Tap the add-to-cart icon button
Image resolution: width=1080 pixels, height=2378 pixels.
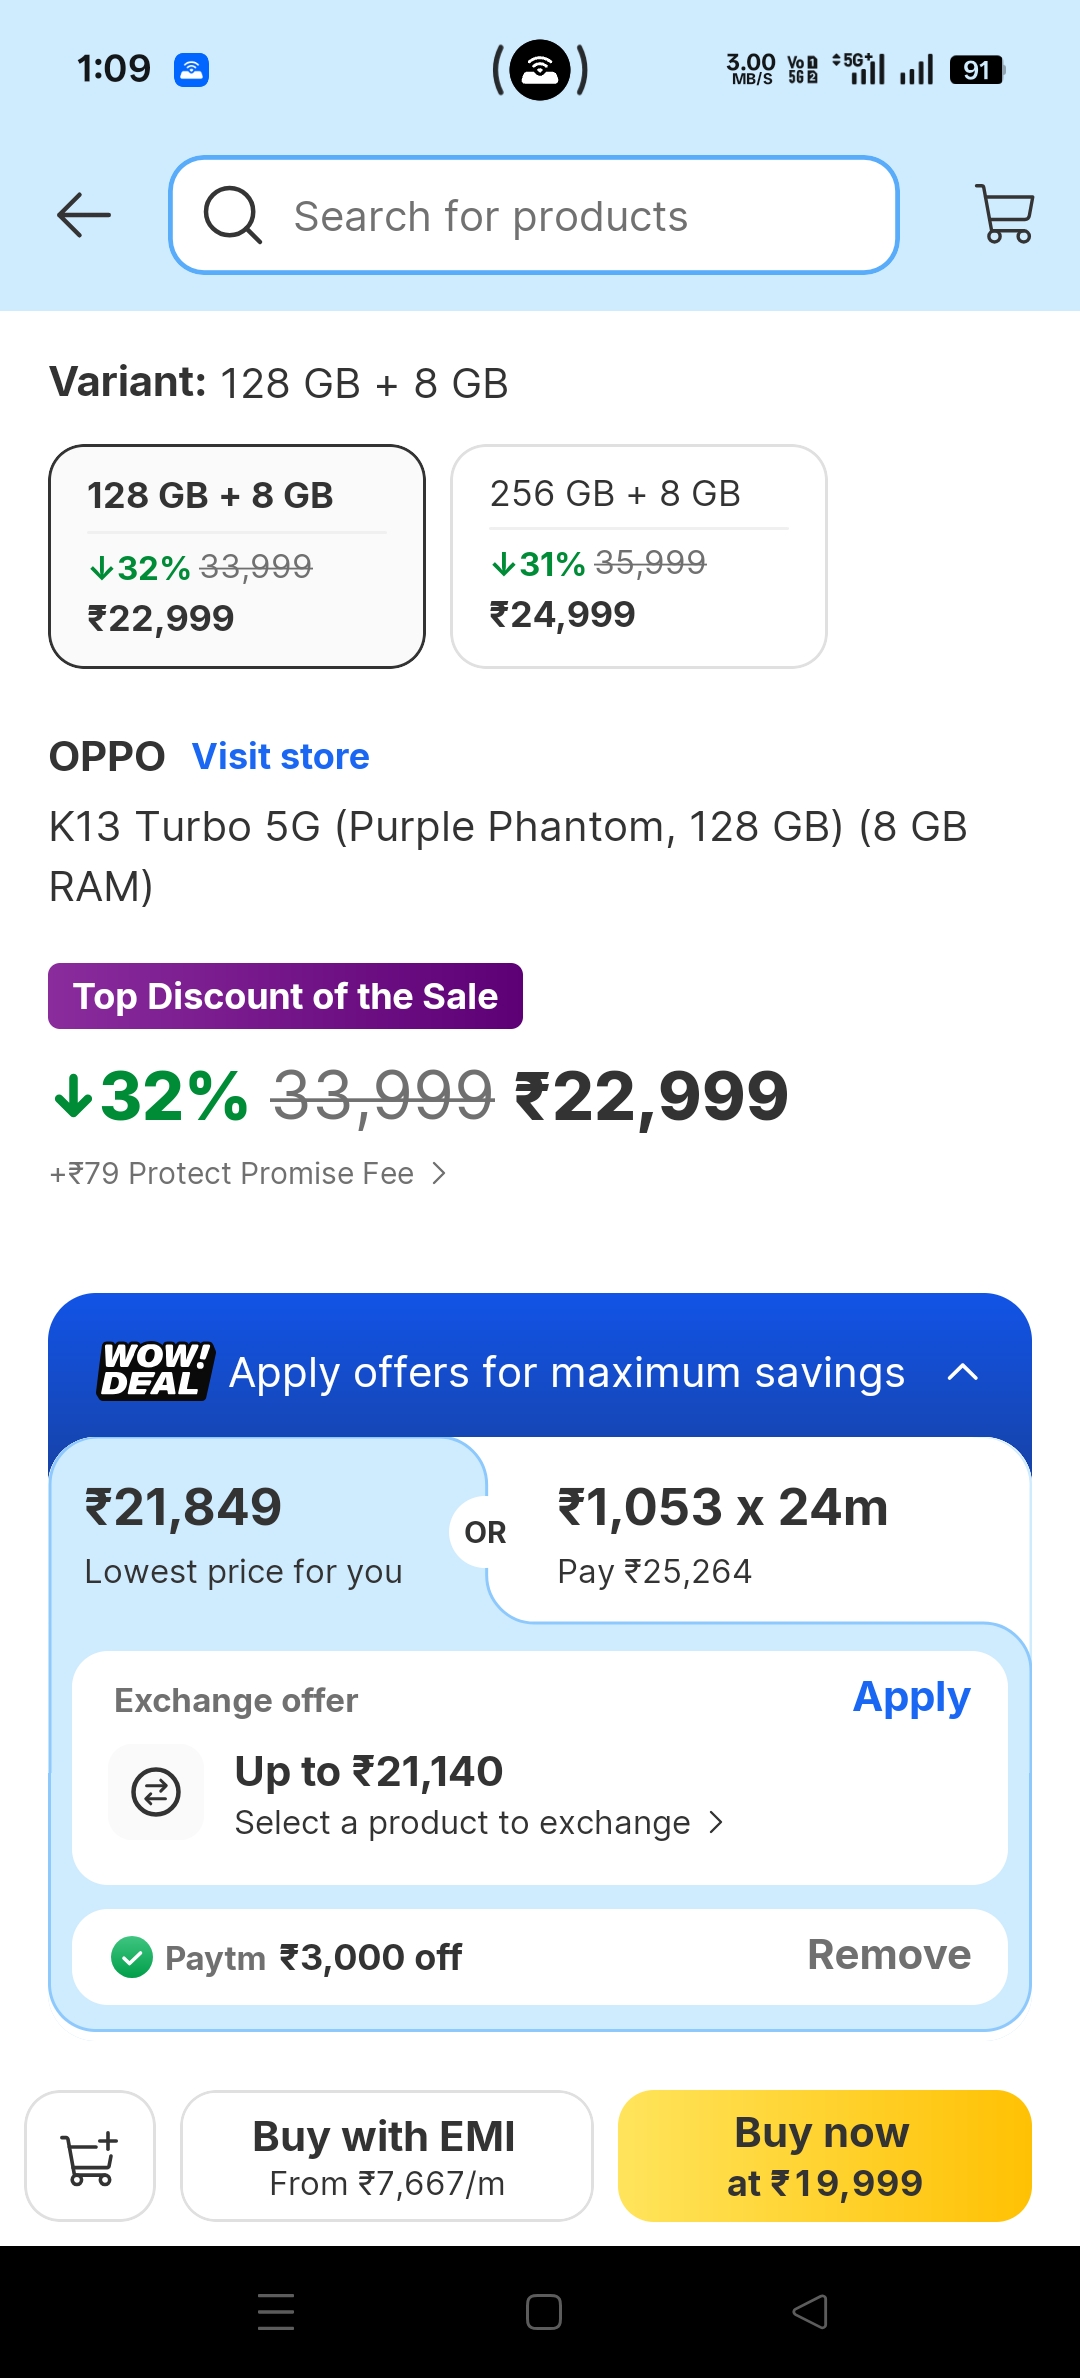(90, 2156)
